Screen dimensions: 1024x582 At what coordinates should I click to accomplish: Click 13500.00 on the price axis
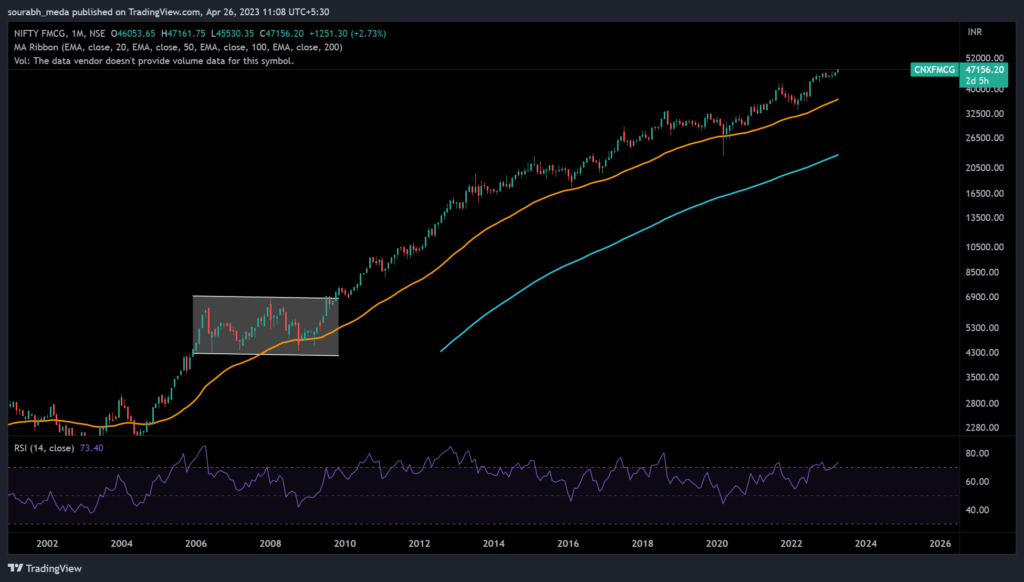pyautogui.click(x=985, y=218)
